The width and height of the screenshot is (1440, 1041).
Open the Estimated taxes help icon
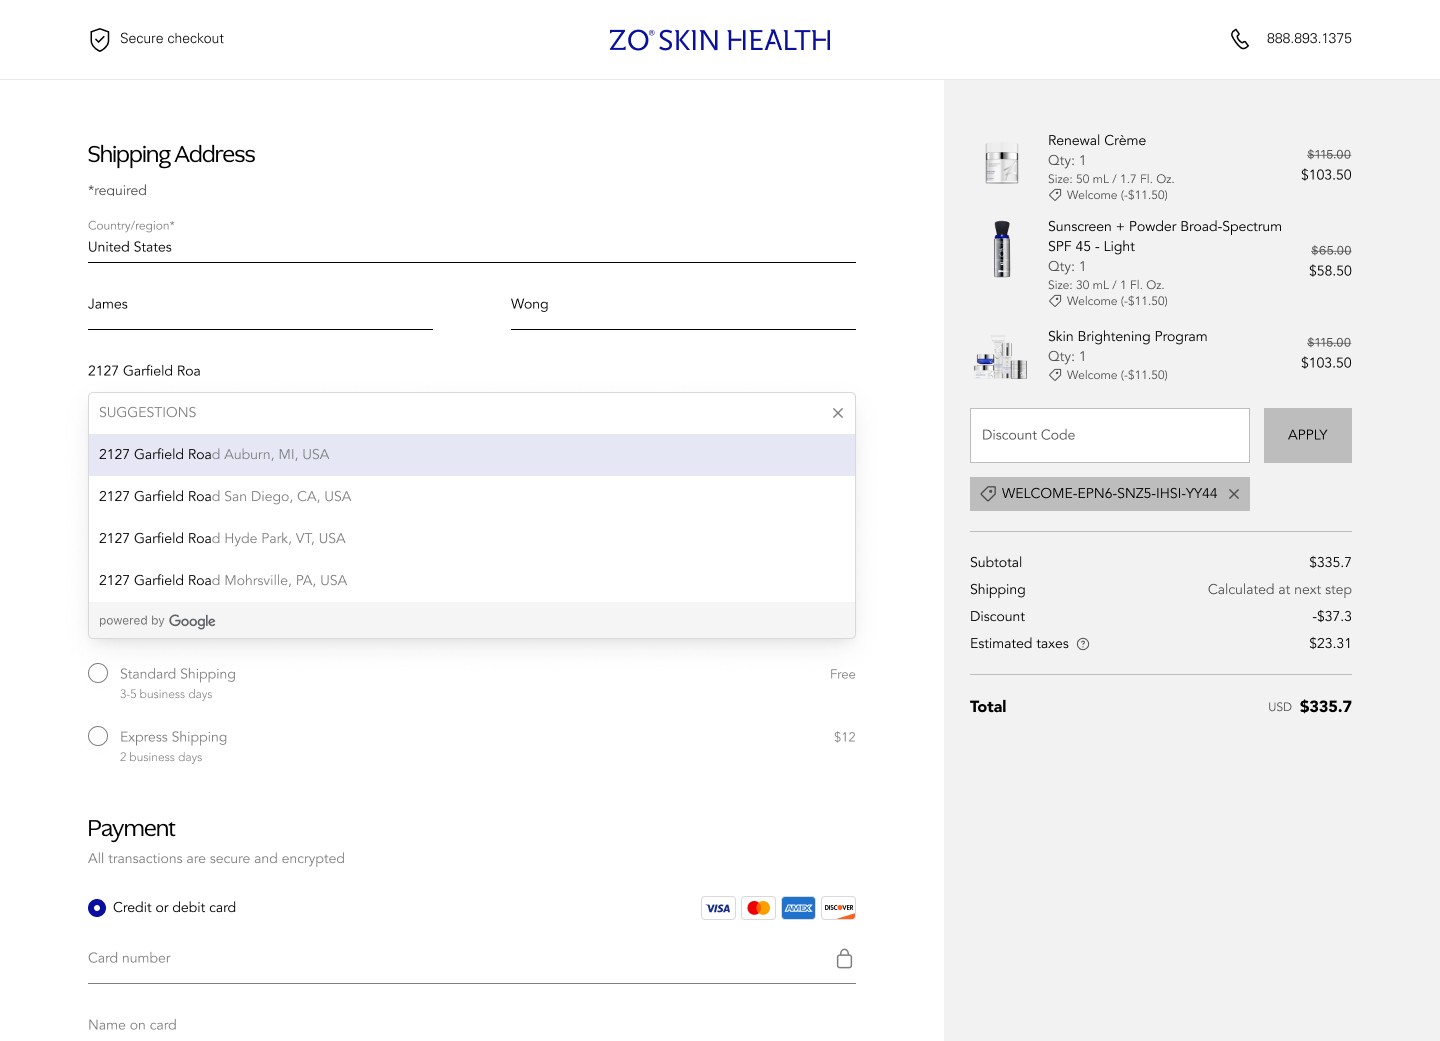point(1083,644)
